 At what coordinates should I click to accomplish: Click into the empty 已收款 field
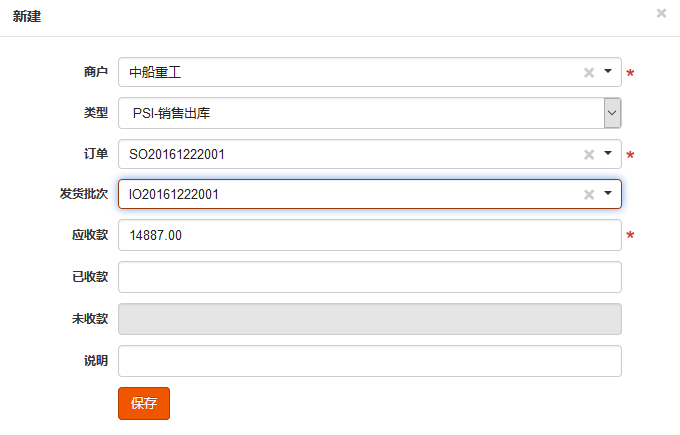tap(370, 277)
